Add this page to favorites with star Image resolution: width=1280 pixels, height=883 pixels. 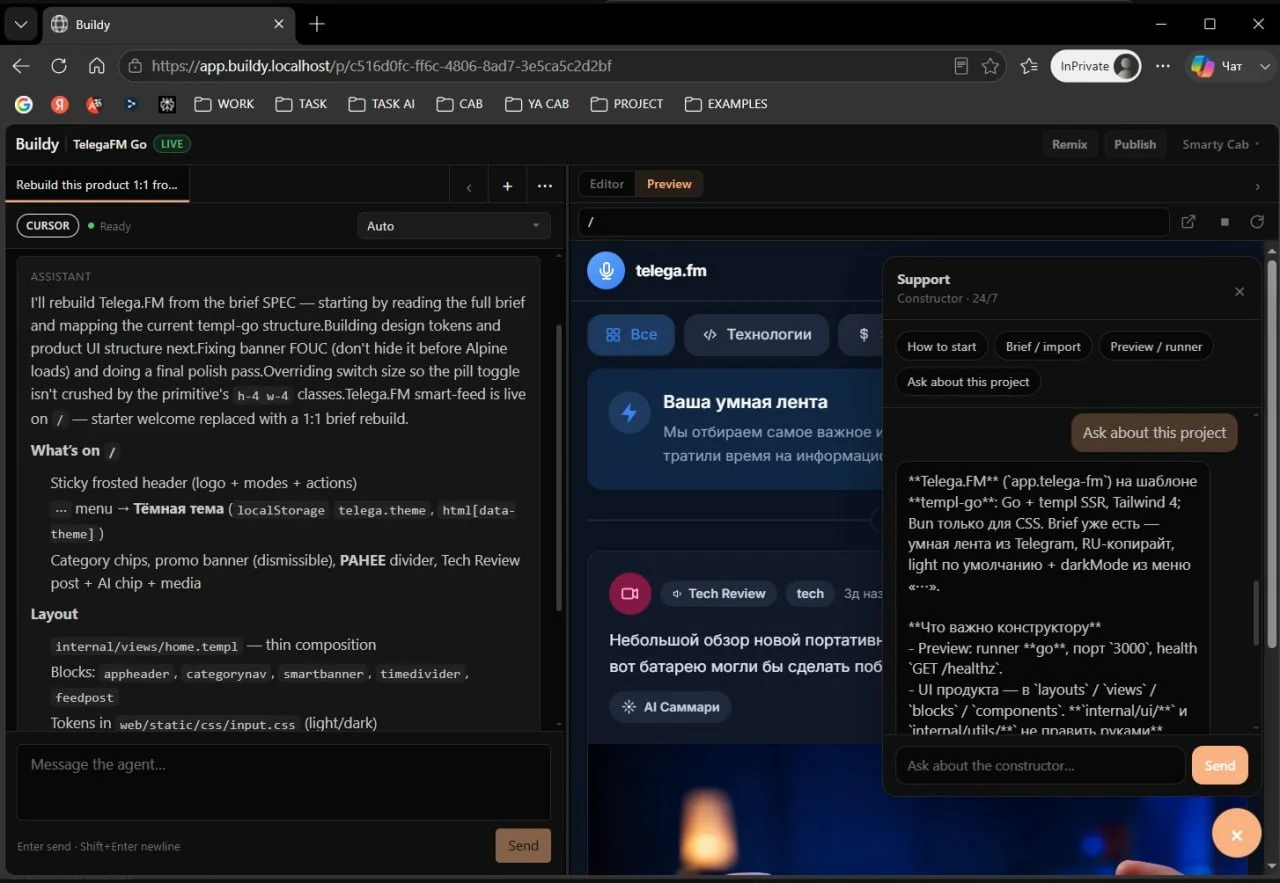pos(990,66)
